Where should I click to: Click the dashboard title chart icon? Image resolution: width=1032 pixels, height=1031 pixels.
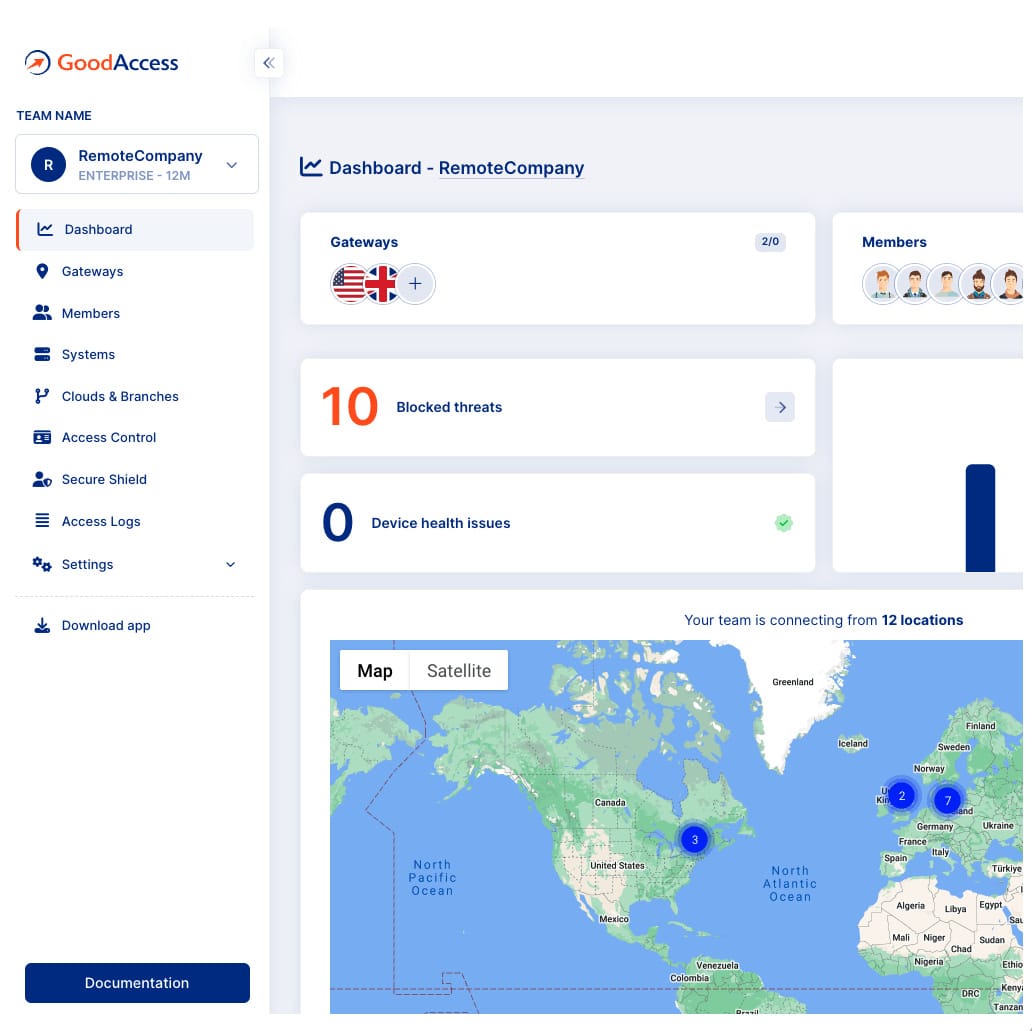click(x=311, y=167)
